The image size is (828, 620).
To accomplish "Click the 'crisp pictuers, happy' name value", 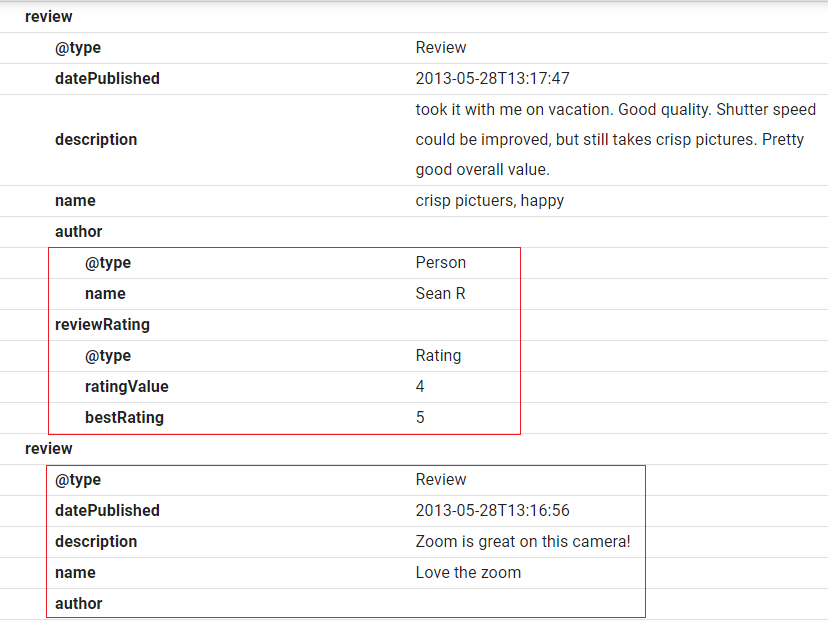I will 489,200.
